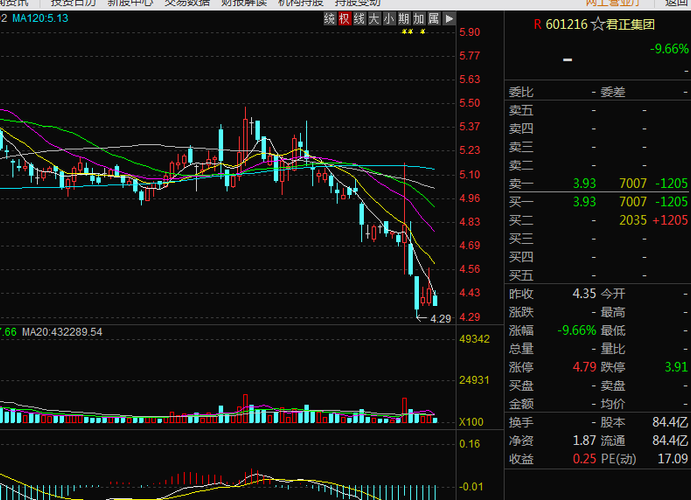This screenshot has width=691, height=500.
Task: Click the 股本 value 84.4亿
Action: point(670,422)
